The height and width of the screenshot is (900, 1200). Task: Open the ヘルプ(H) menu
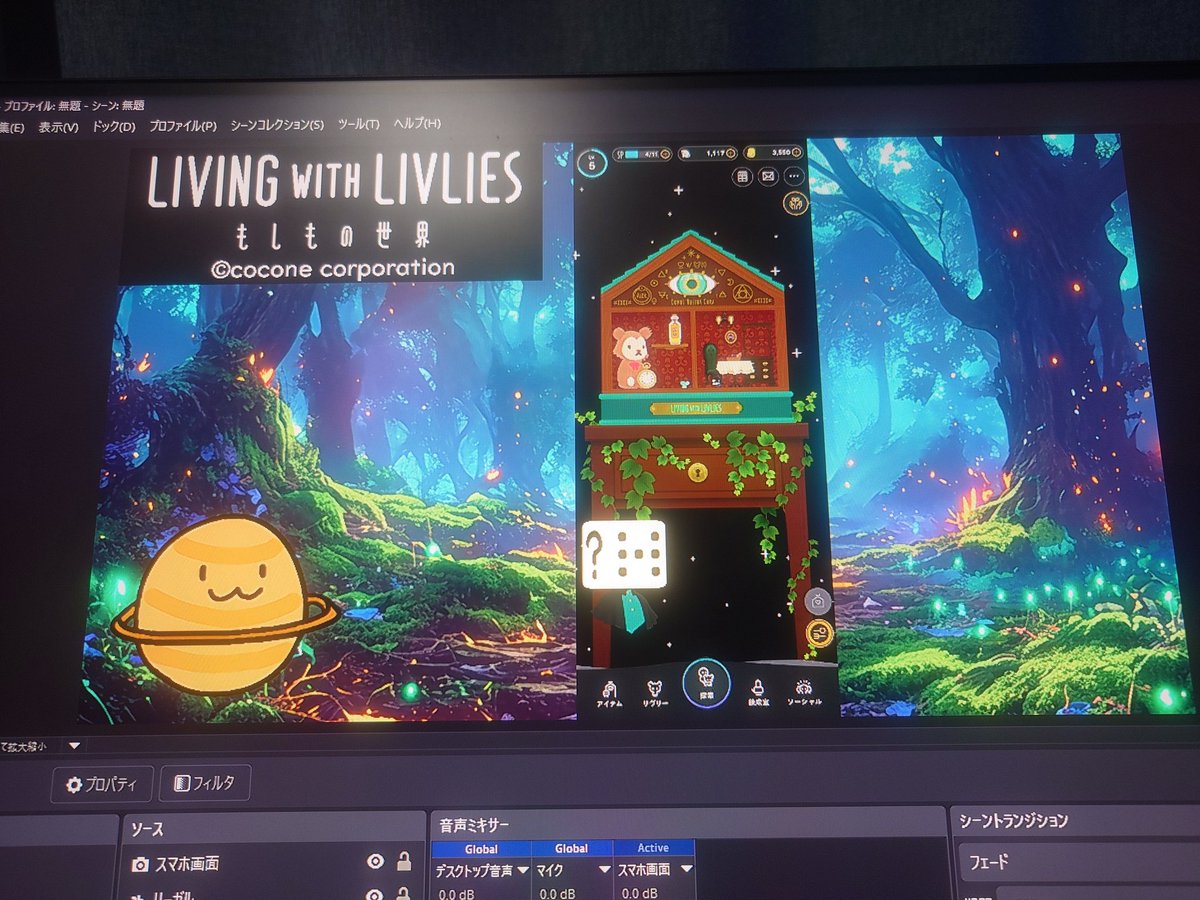pos(417,123)
